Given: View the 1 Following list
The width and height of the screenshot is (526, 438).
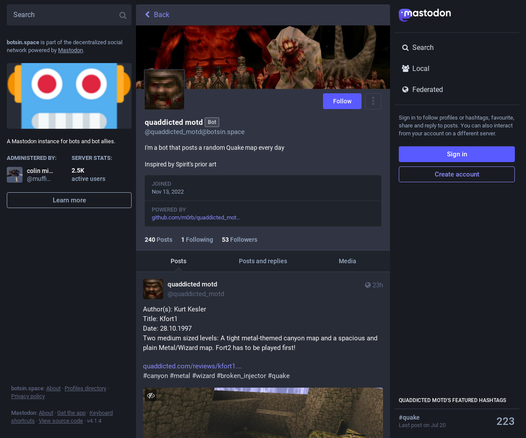Looking at the screenshot, I should [197, 239].
